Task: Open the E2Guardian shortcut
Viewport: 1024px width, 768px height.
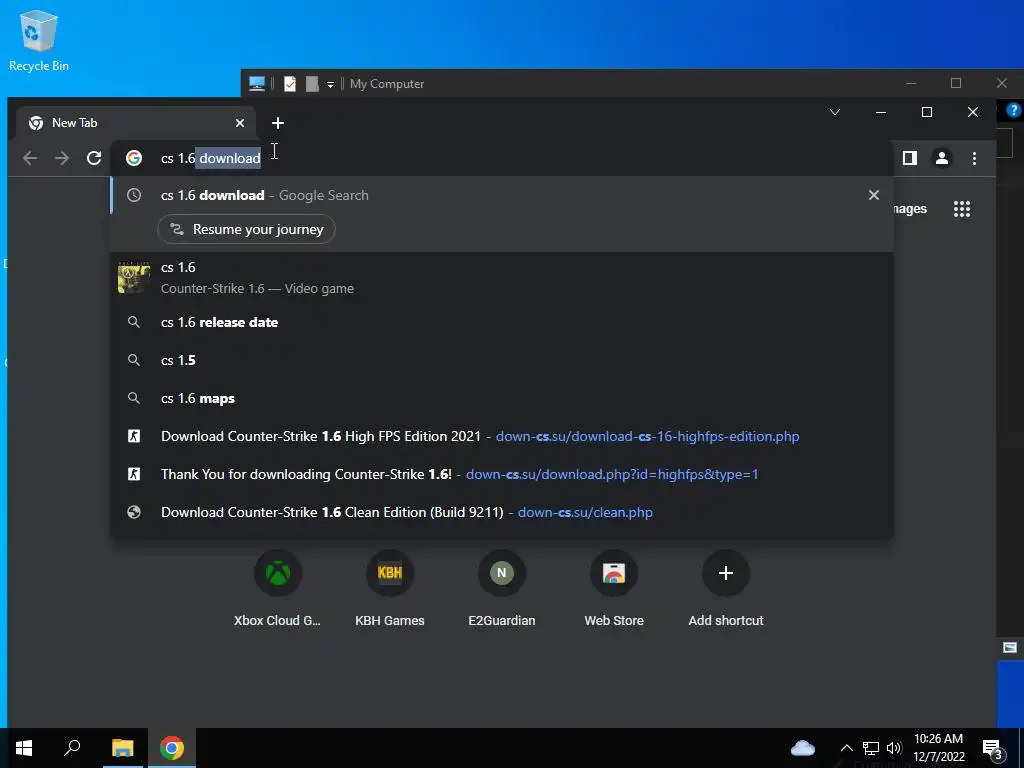Action: pos(502,589)
